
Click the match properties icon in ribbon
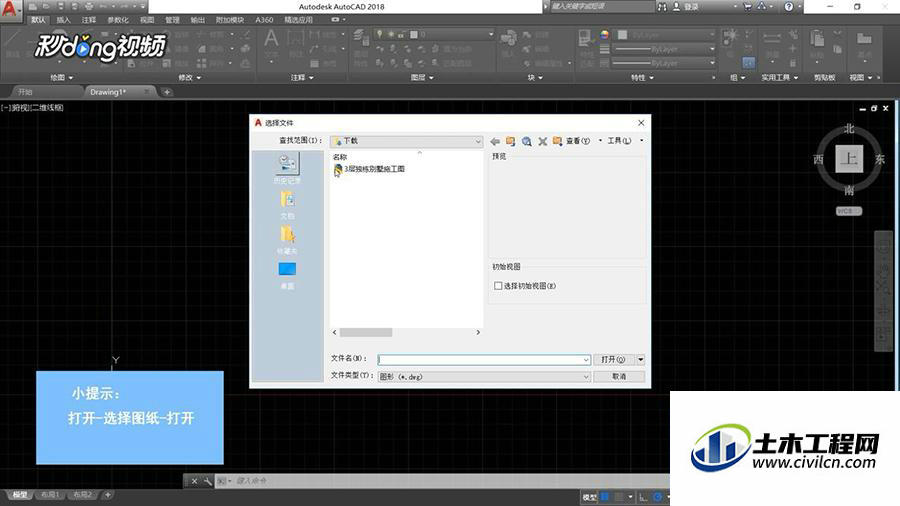(584, 38)
